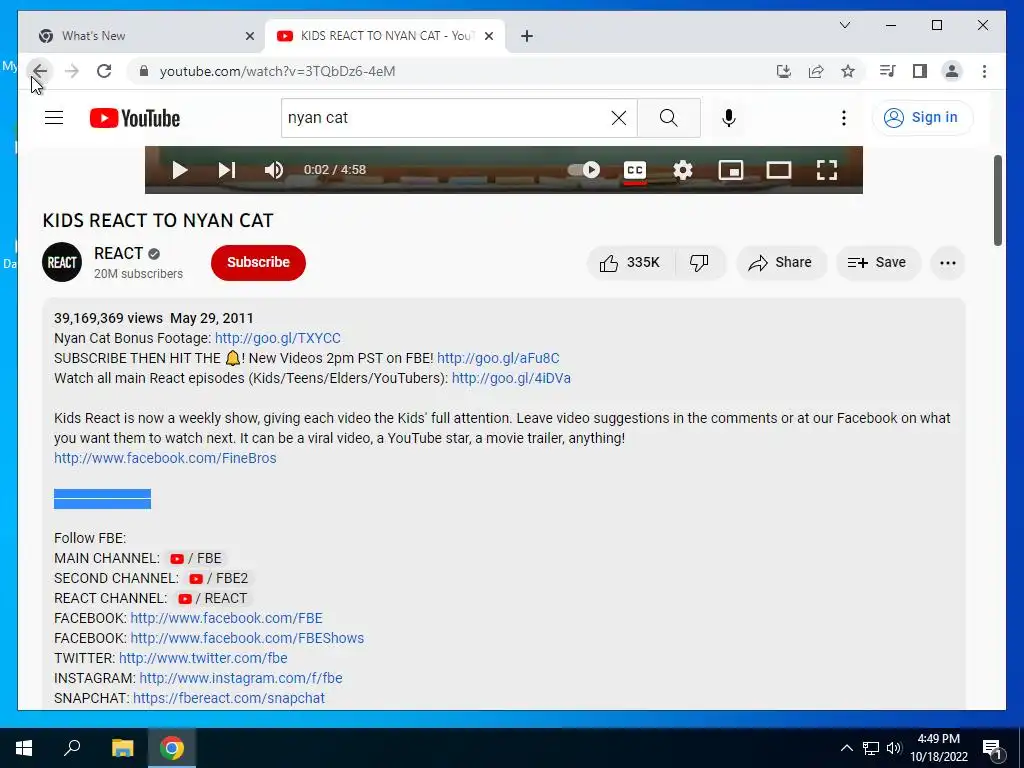The image size is (1024, 768).
Task: Open YouTube settings three-dot menu beside Sign in
Action: [x=844, y=118]
